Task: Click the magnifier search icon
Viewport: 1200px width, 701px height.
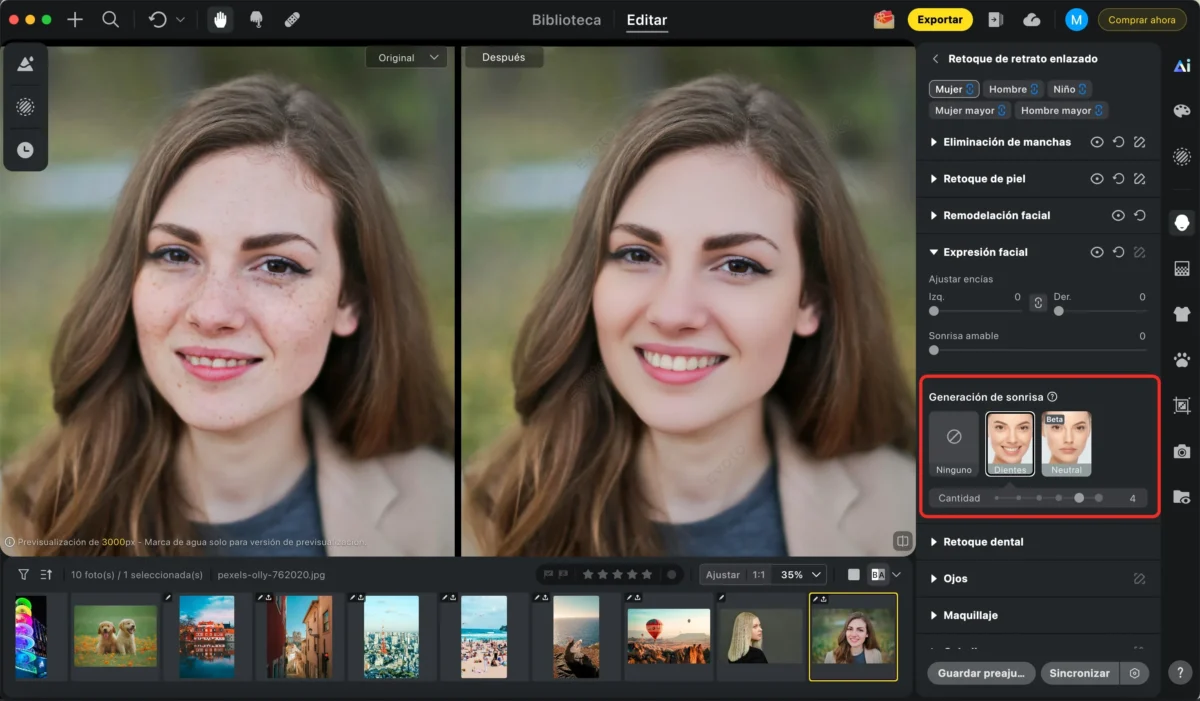Action: coord(111,20)
